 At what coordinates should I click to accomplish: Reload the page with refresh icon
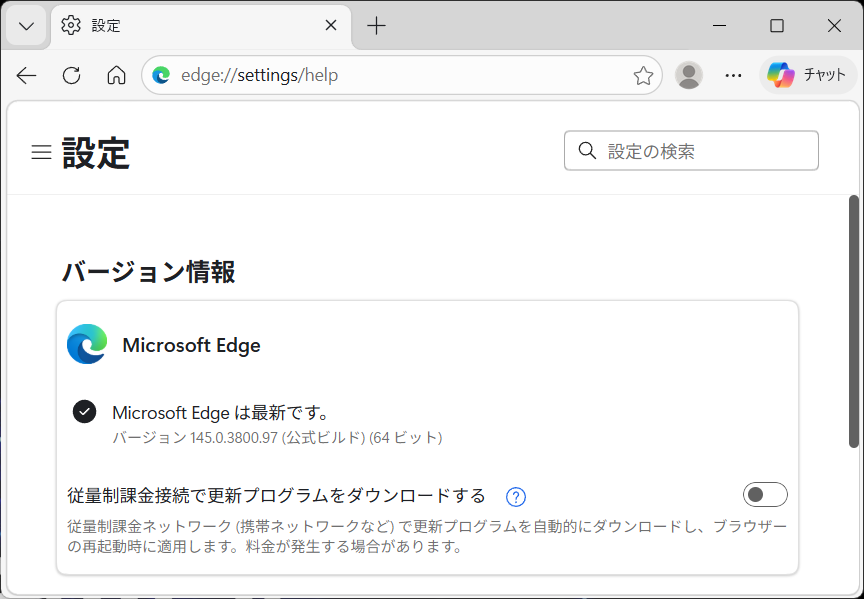click(x=72, y=75)
